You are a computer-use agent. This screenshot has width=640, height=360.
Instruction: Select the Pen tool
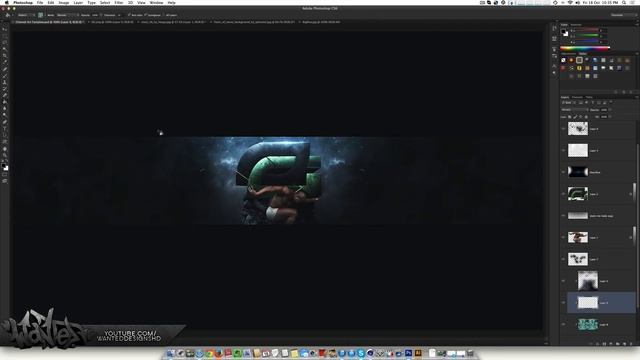5,122
